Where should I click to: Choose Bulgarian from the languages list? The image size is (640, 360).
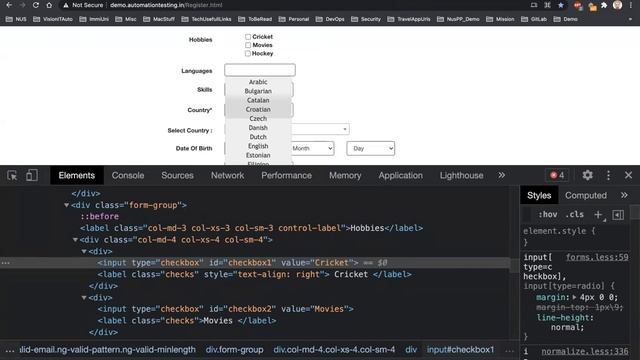258,91
